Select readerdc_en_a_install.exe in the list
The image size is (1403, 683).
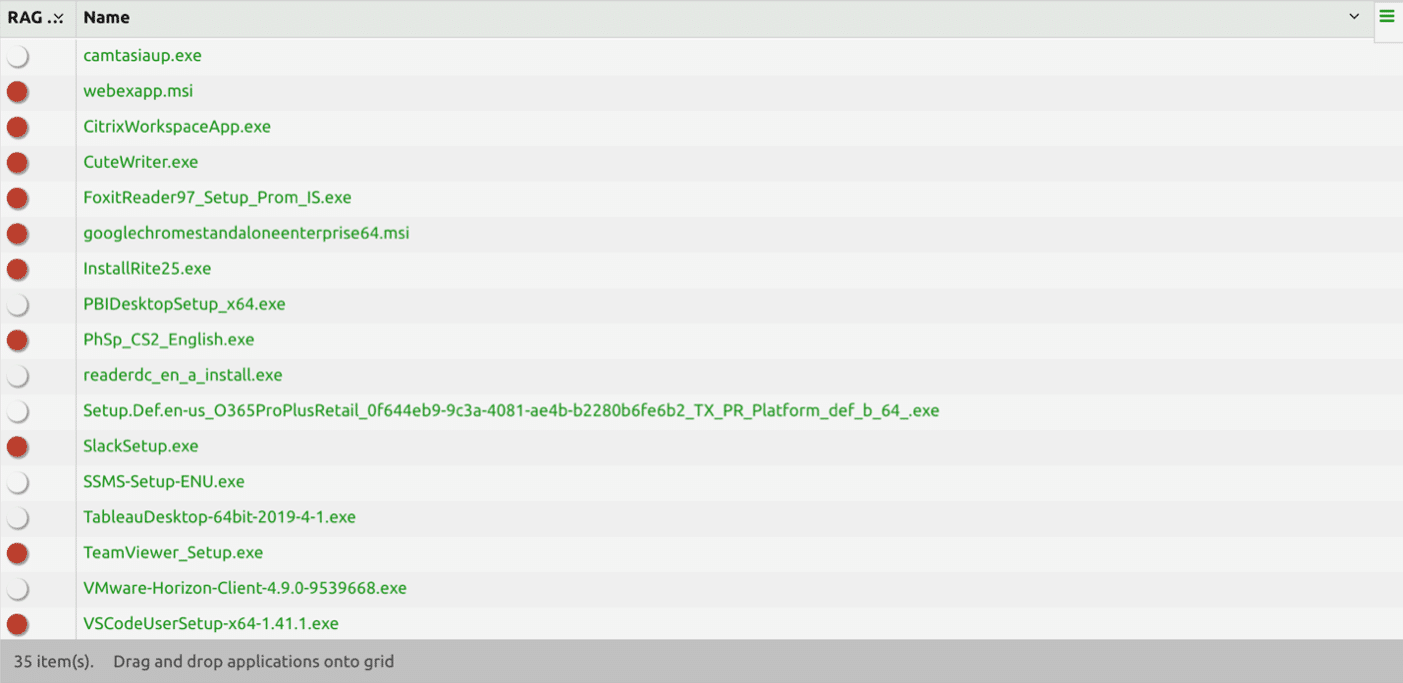coord(183,375)
